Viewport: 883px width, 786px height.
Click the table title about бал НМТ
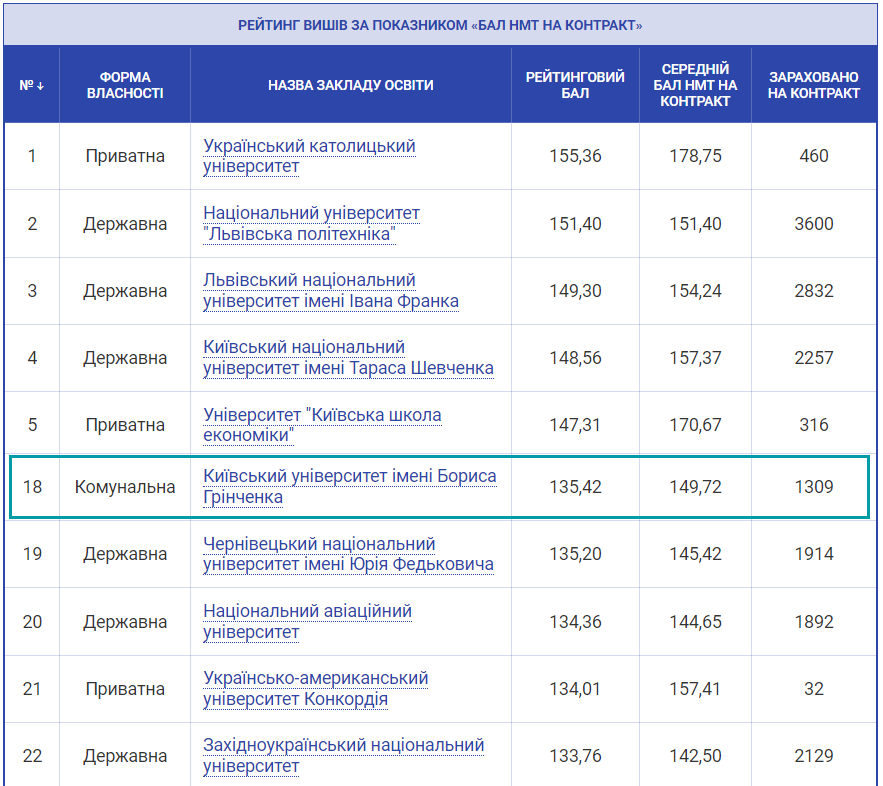pos(440,25)
